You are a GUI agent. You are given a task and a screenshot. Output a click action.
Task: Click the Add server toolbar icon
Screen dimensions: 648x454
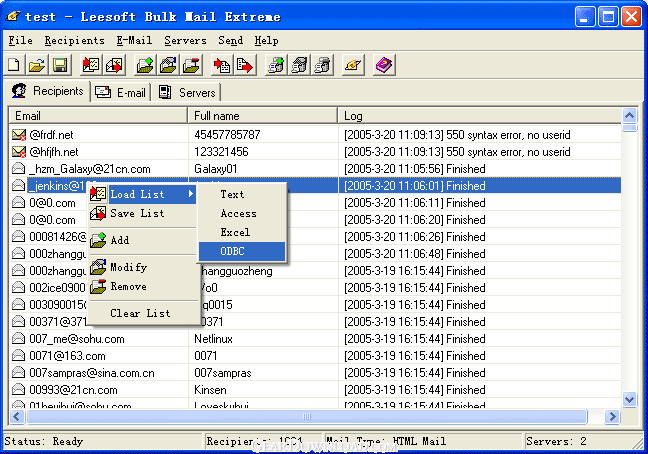[x=276, y=65]
